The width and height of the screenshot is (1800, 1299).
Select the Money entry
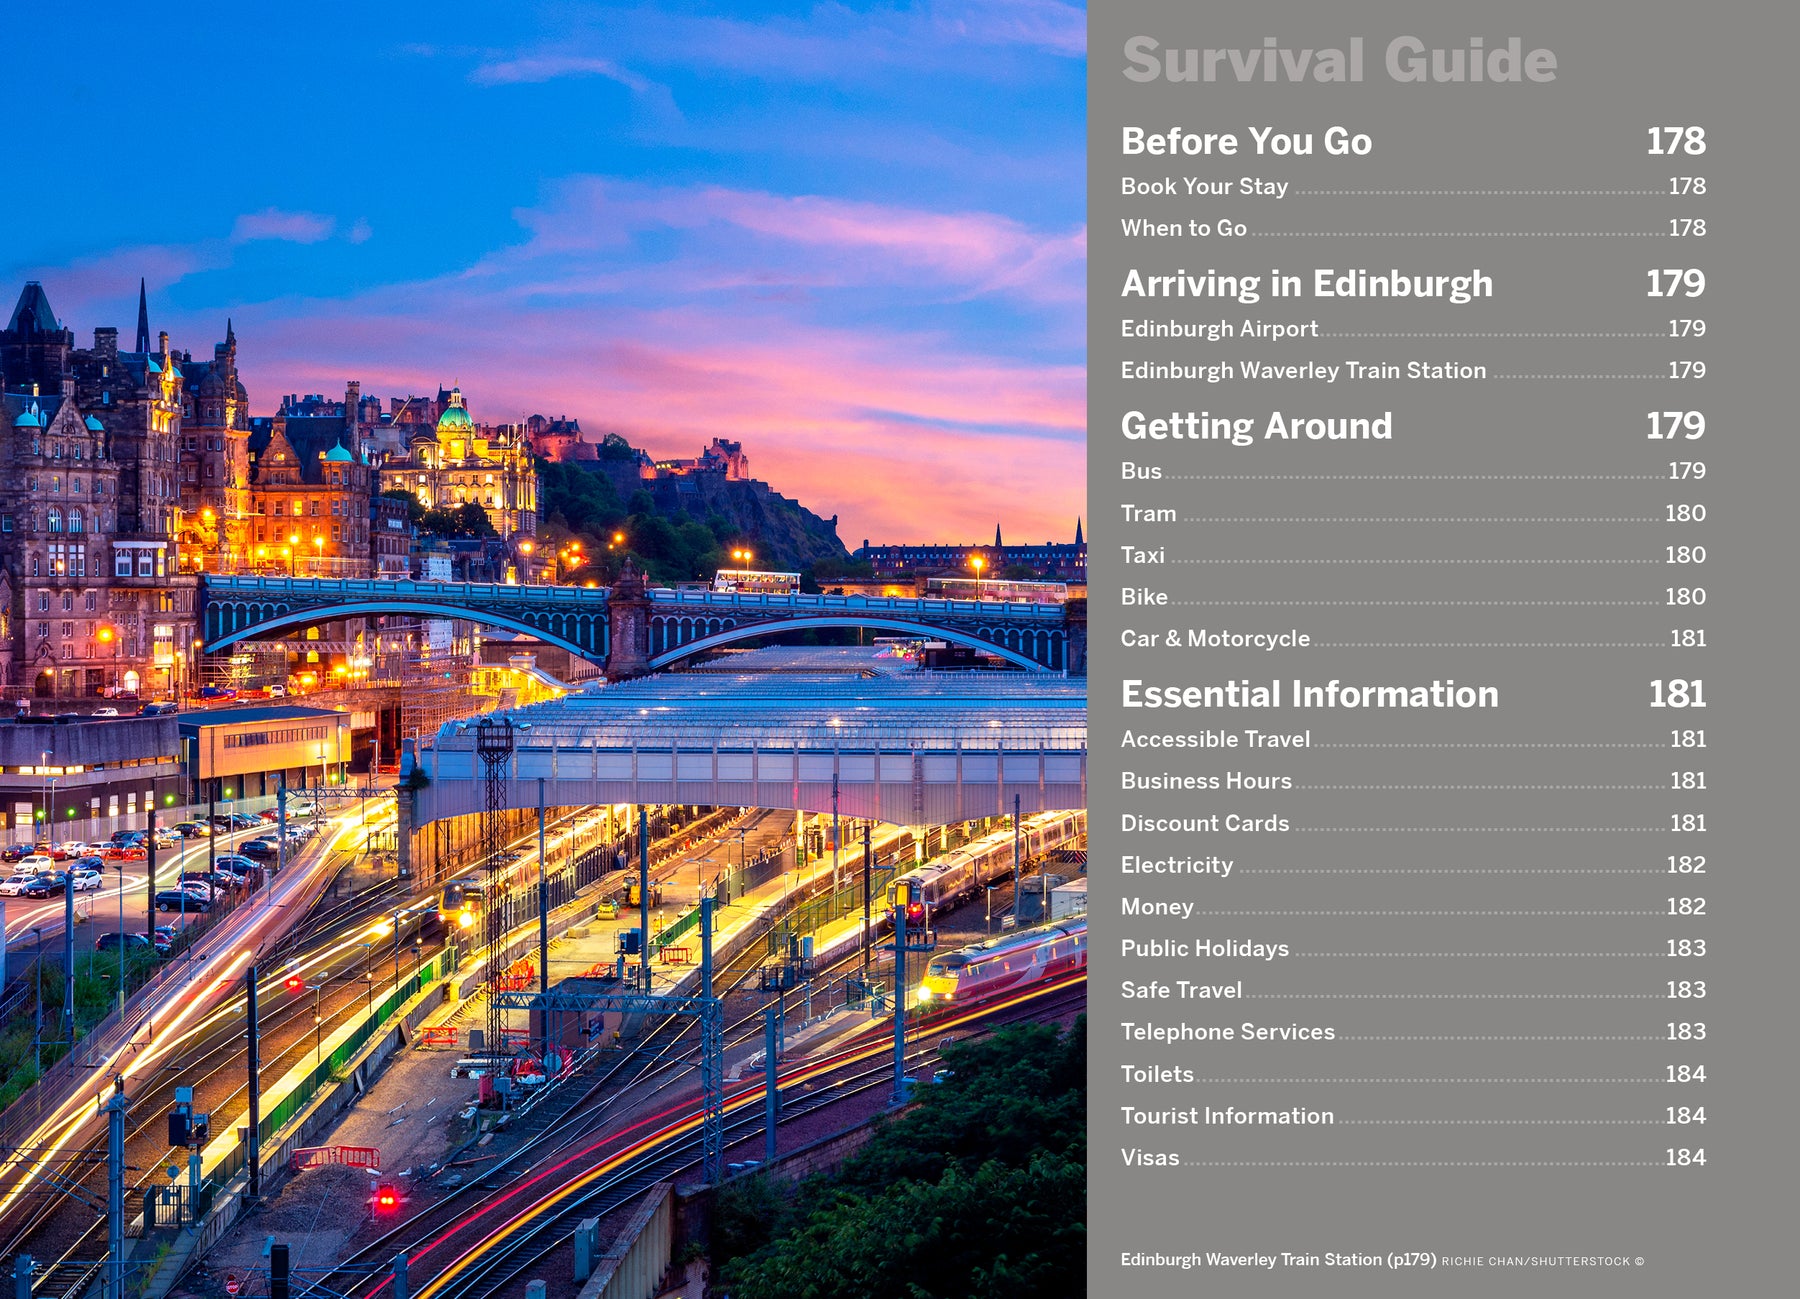click(1413, 907)
